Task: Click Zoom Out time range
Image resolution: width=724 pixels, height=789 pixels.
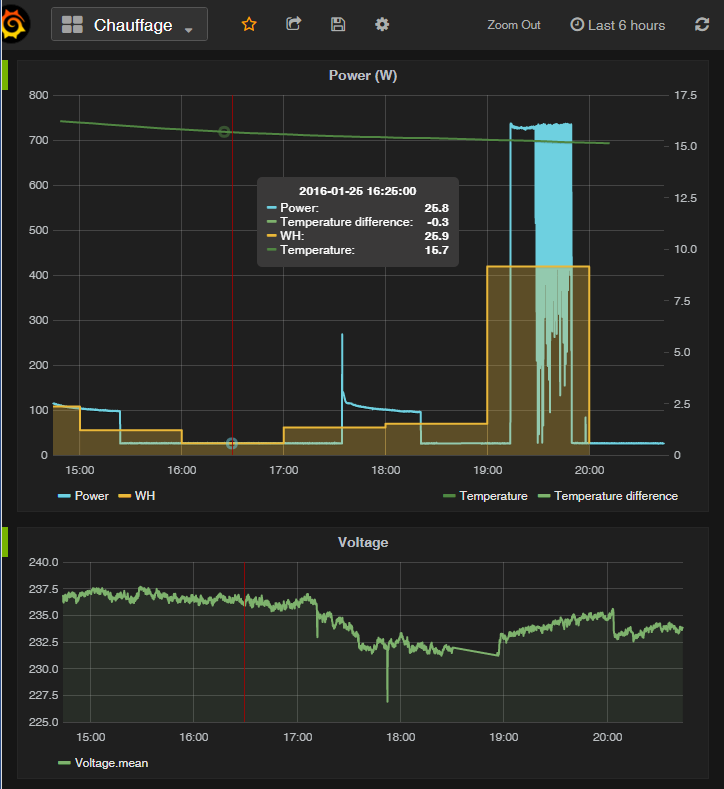Action: [513, 25]
